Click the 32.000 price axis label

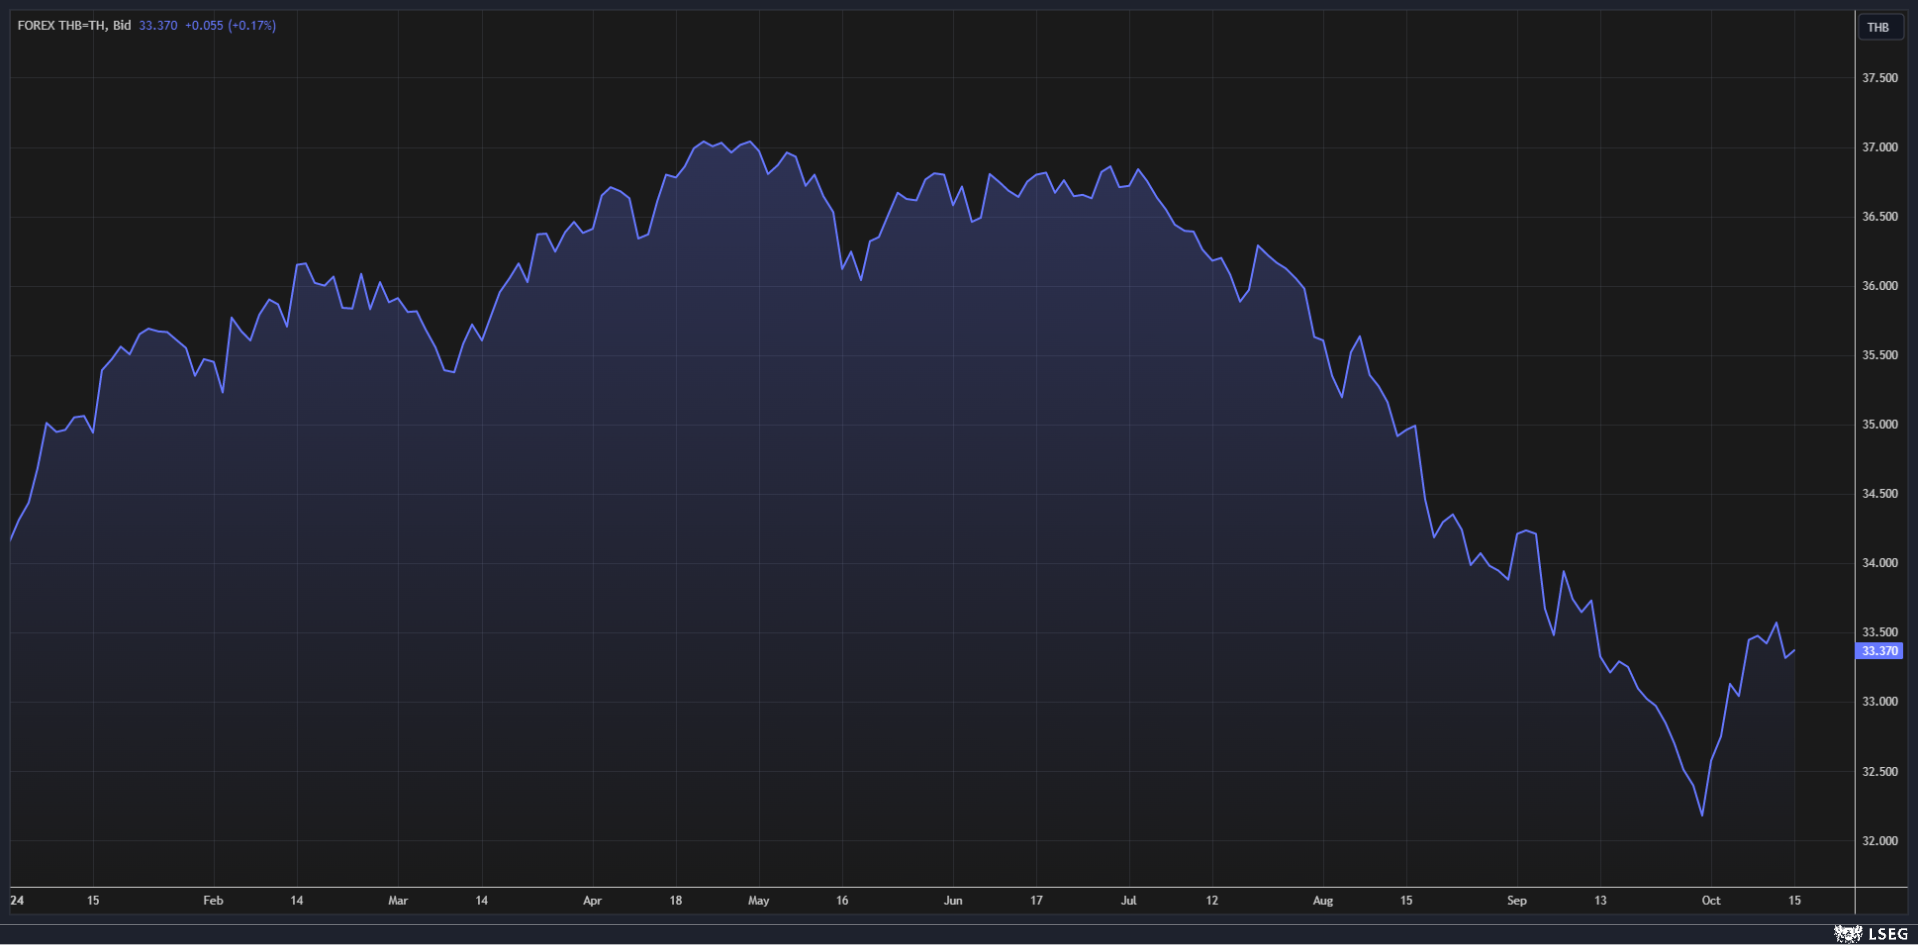(x=1879, y=841)
